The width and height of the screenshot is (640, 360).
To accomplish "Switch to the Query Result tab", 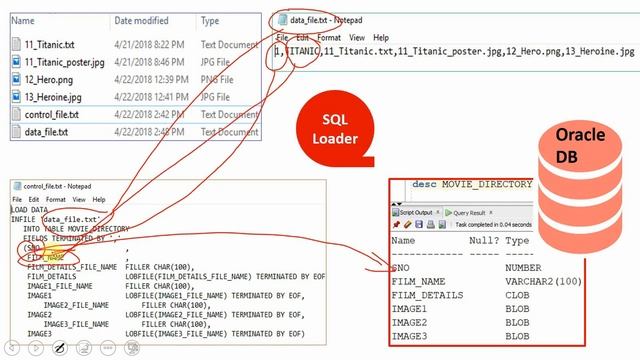I will (469, 213).
